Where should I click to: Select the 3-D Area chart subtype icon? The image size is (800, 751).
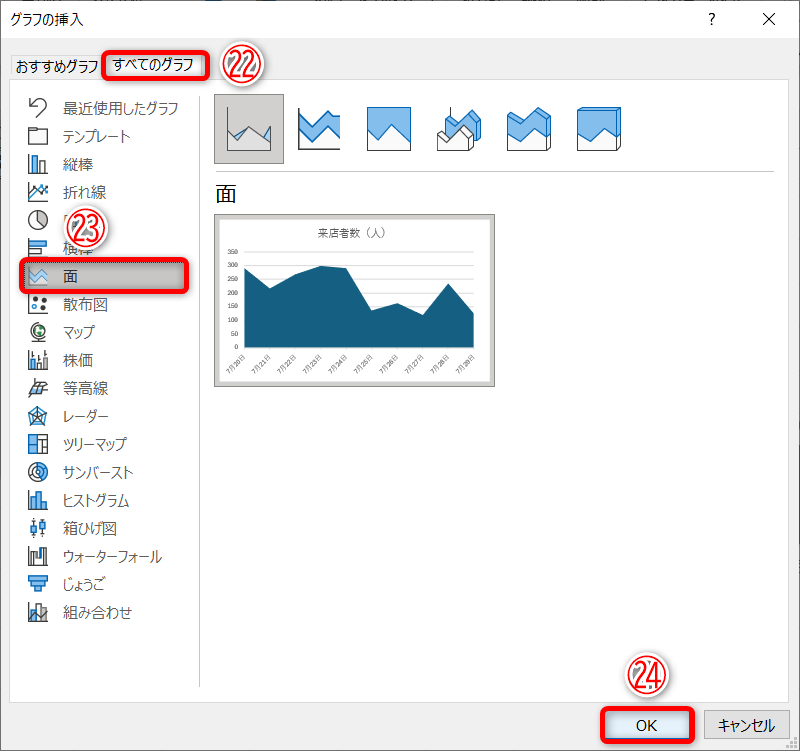pos(459,129)
